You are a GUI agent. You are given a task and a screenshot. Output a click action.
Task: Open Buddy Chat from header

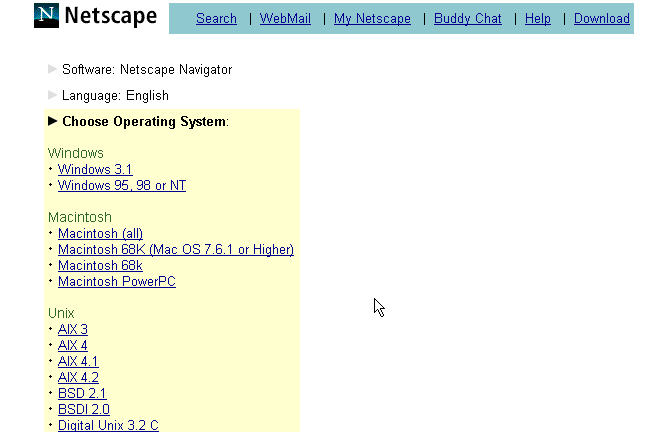point(467,18)
